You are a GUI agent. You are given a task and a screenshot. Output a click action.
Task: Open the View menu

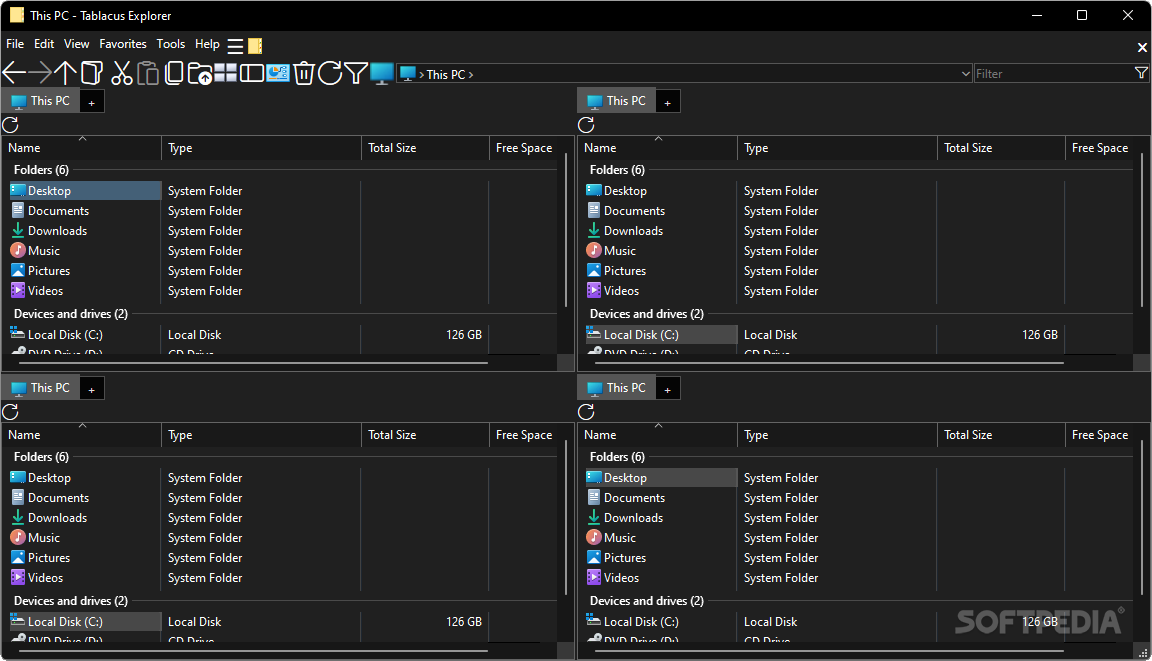76,44
